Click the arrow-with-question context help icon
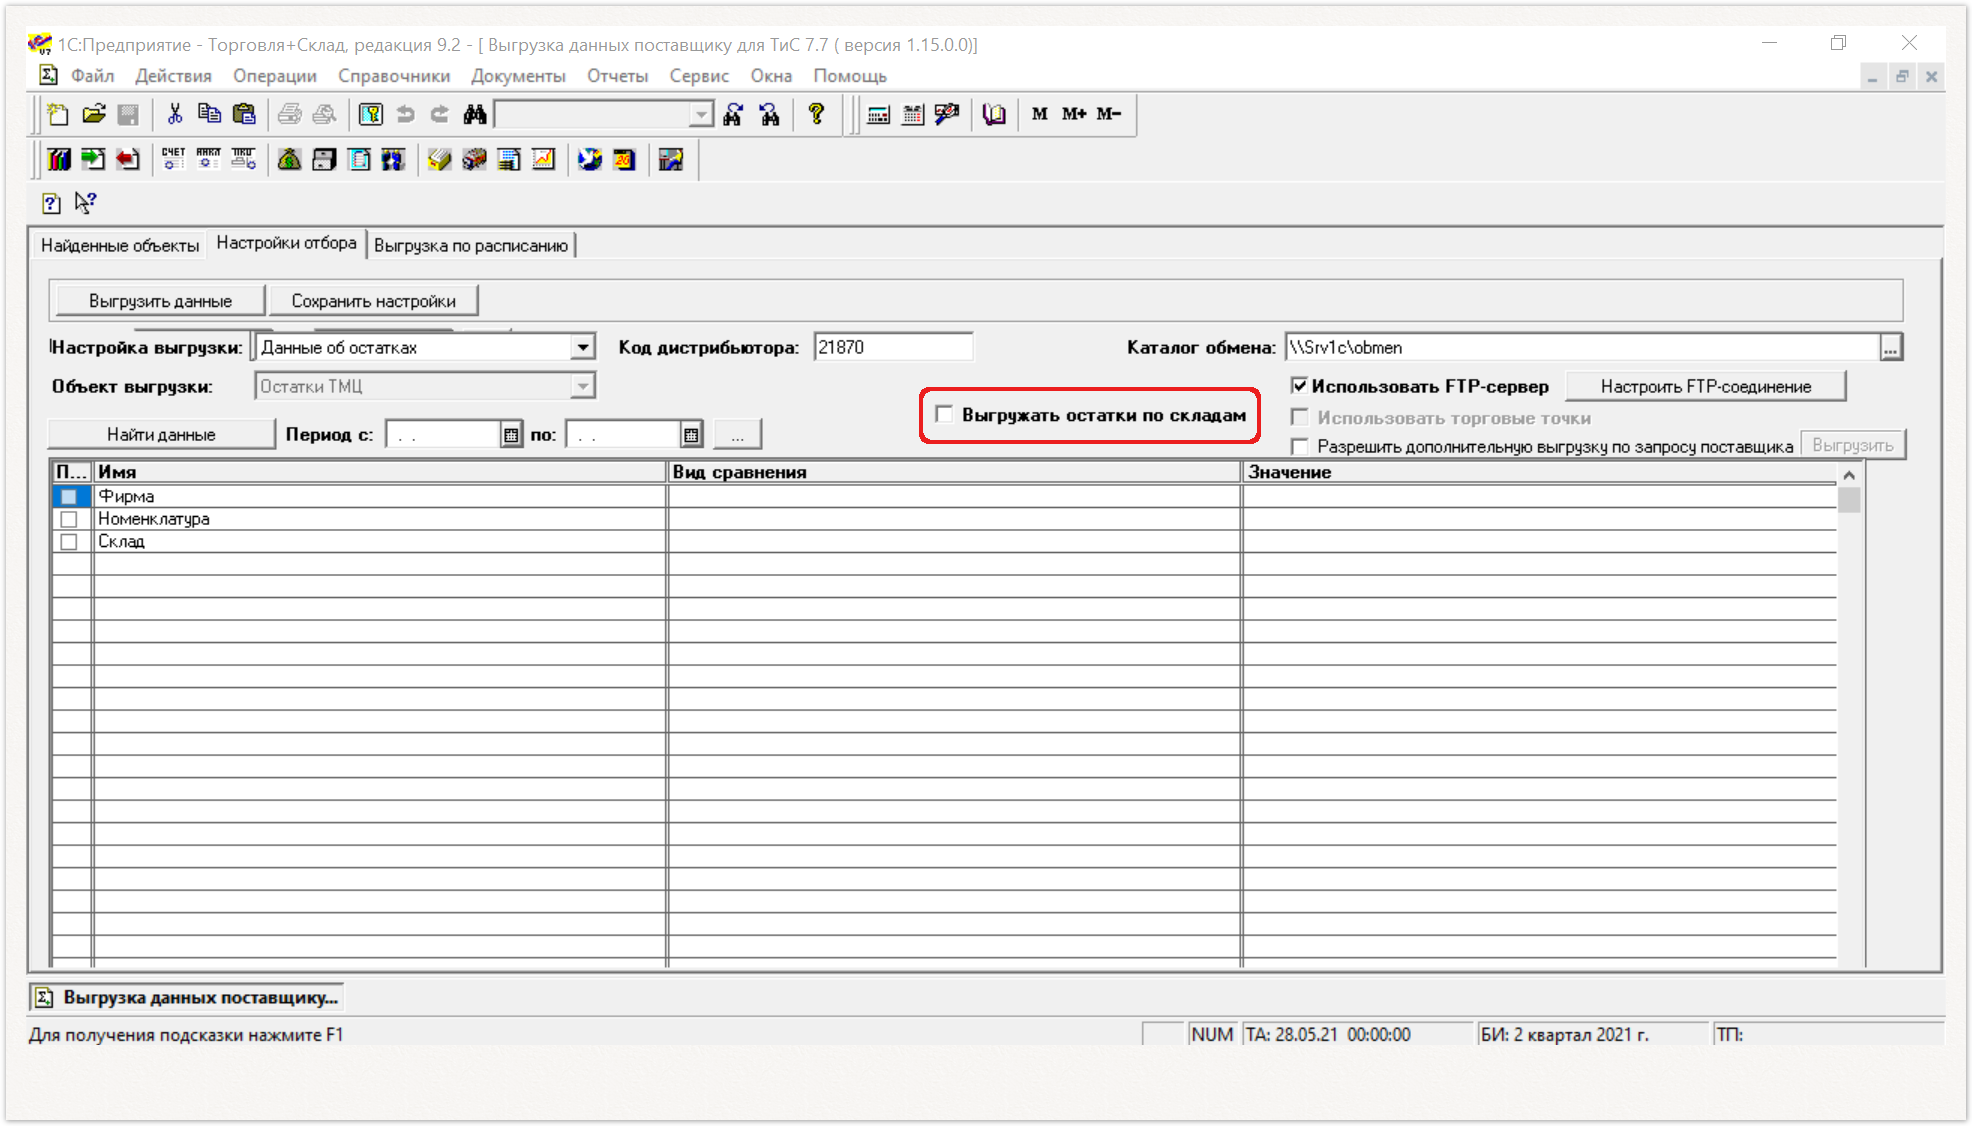 [86, 203]
